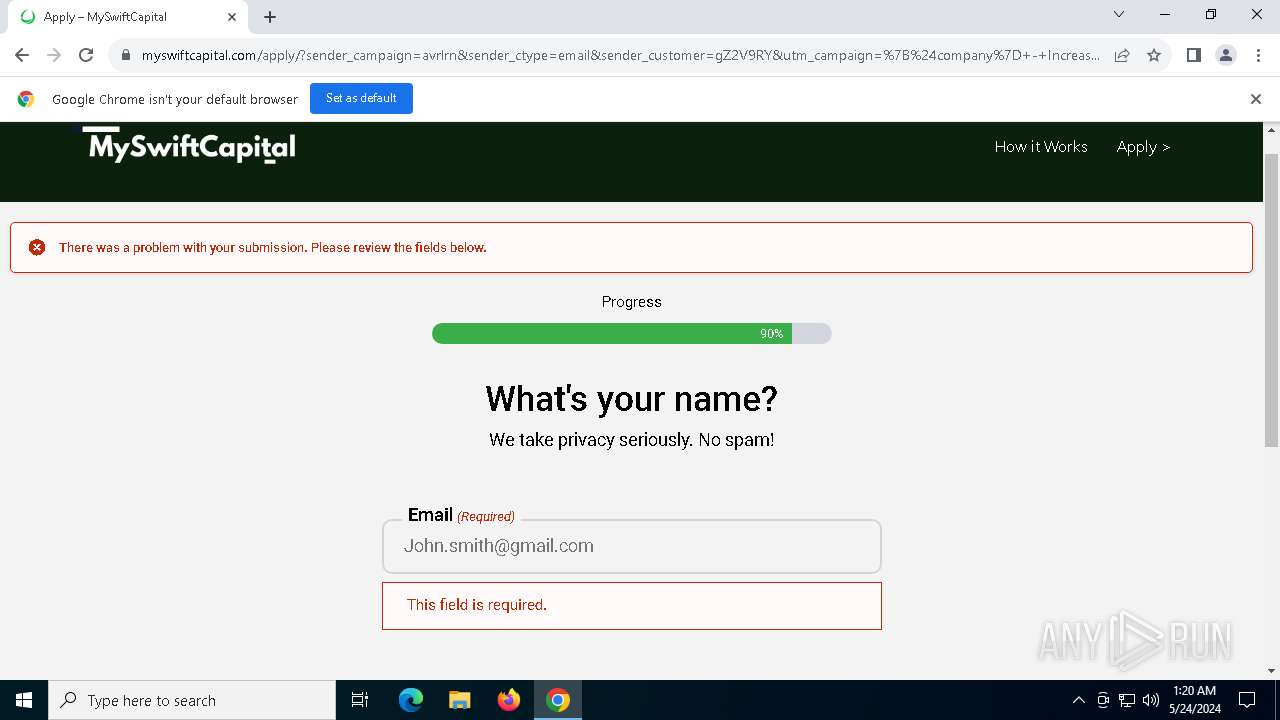Expand the tab search dropdown
Screen dimensions: 1280x720
(1119, 15)
